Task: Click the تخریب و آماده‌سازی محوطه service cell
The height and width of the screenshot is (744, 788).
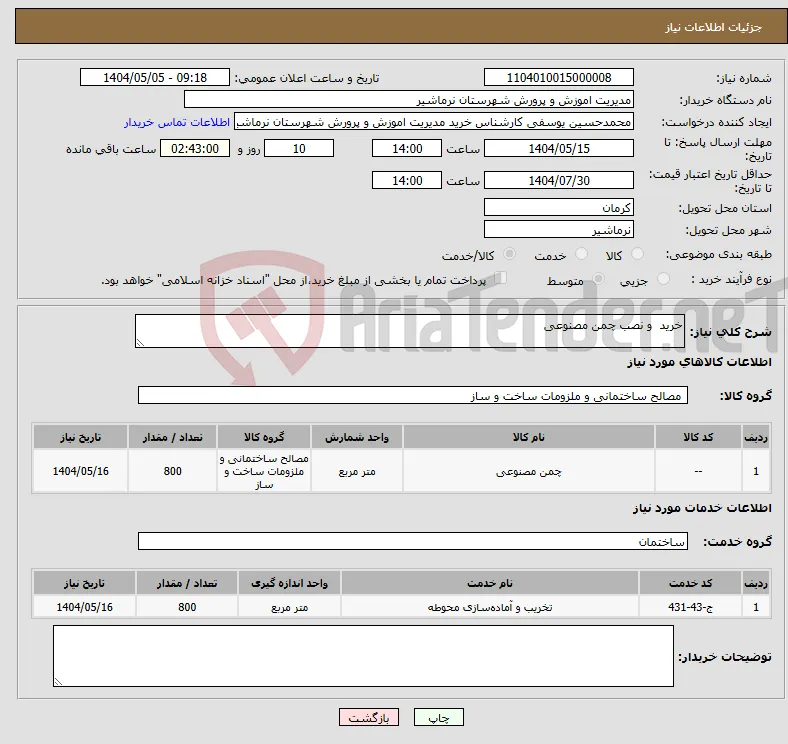Action: 490,607
